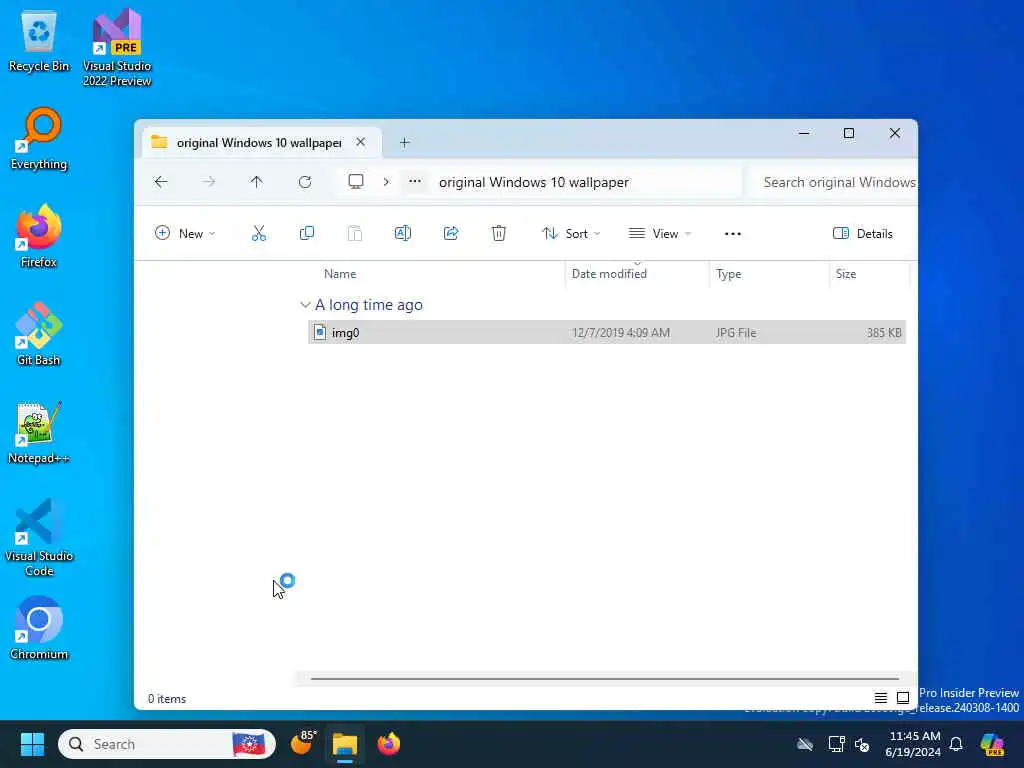
Task: Click the network tray icon
Action: tap(836, 744)
